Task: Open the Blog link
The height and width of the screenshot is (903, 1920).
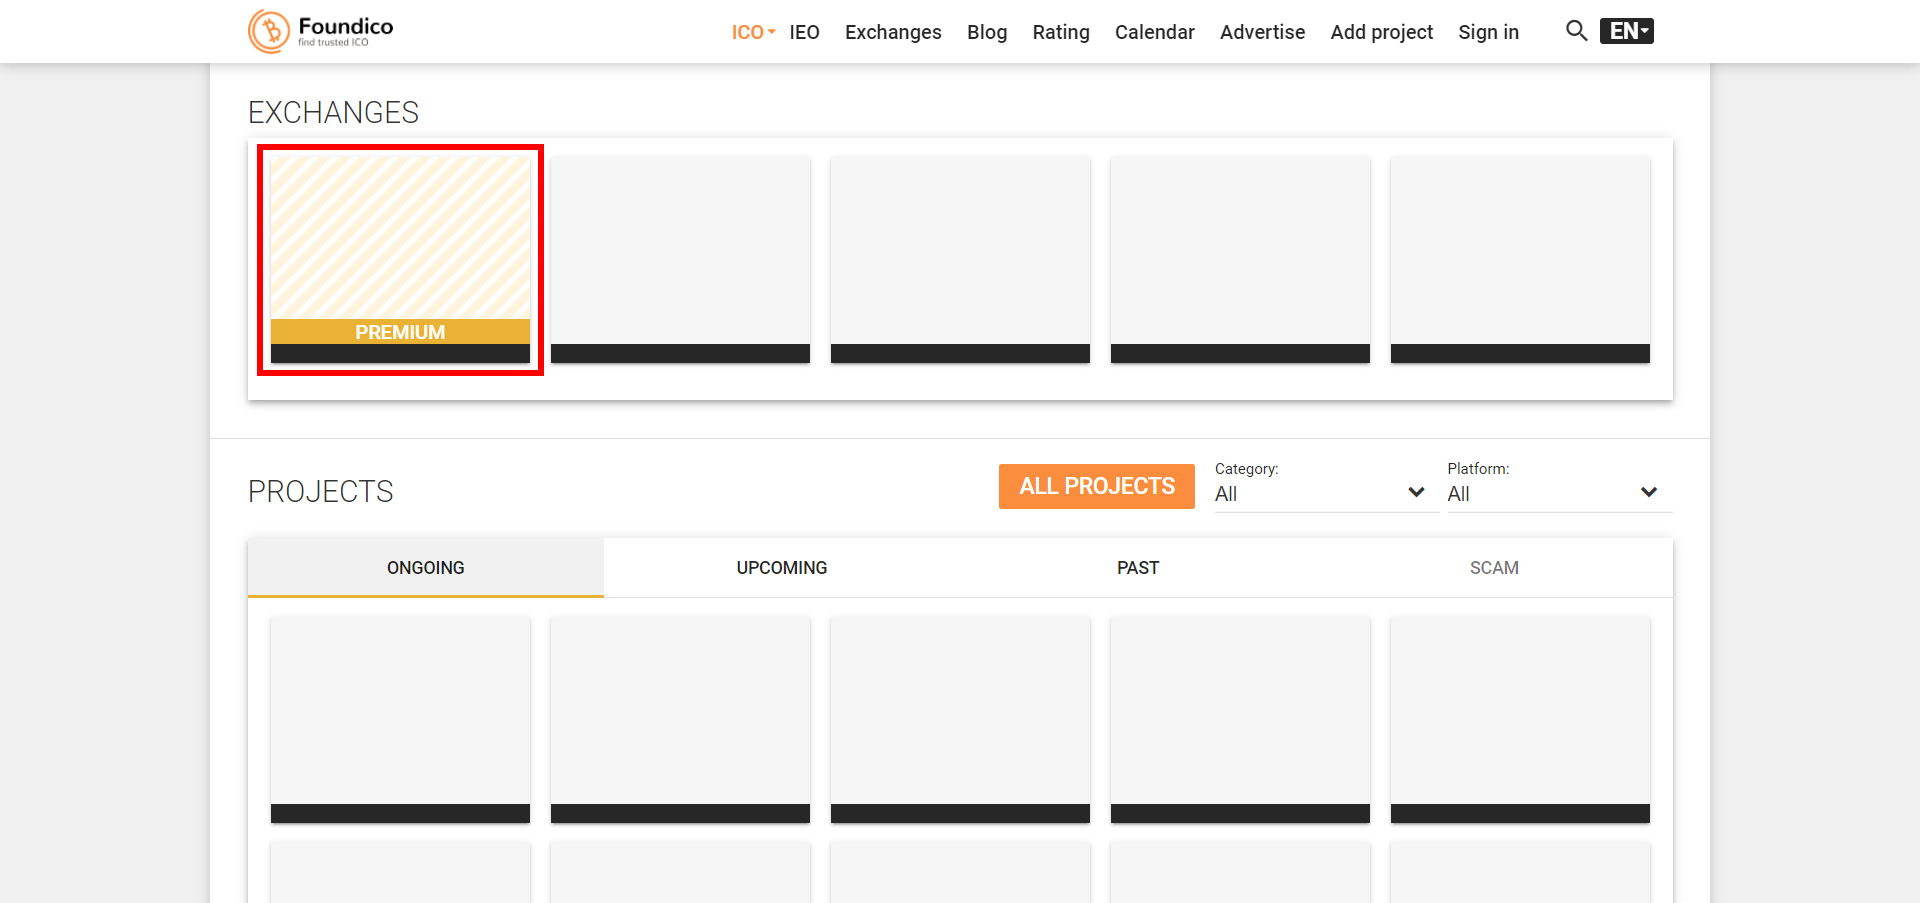Action: [986, 32]
